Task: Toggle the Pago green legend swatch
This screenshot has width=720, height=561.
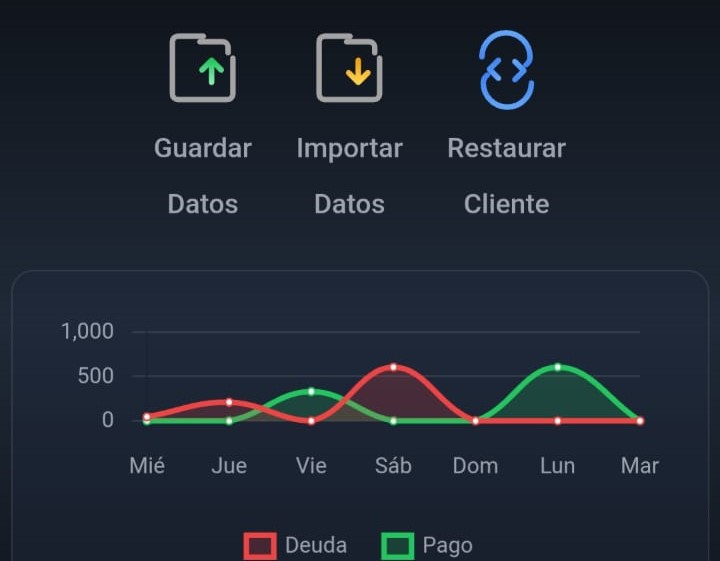Action: (398, 546)
